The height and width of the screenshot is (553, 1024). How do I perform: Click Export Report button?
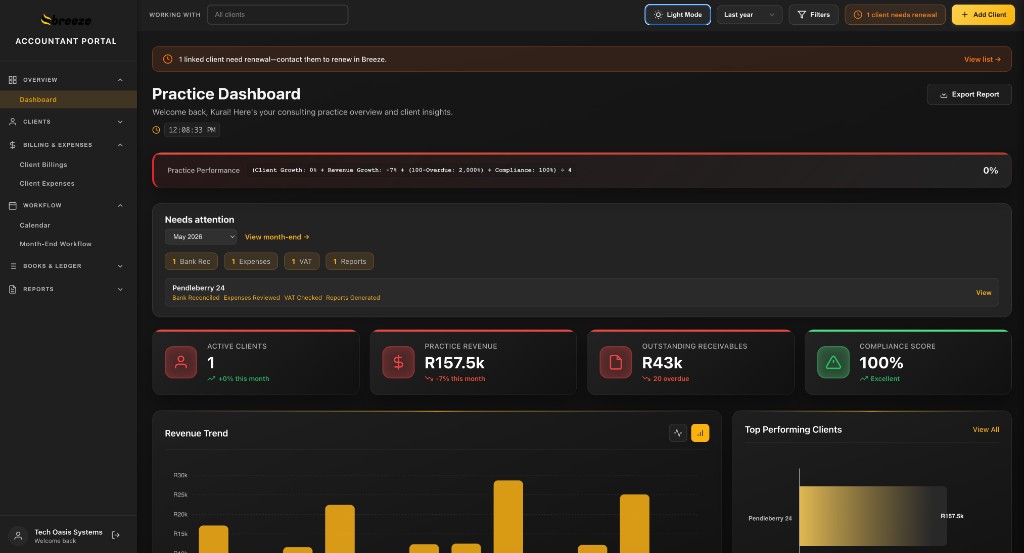(x=969, y=94)
